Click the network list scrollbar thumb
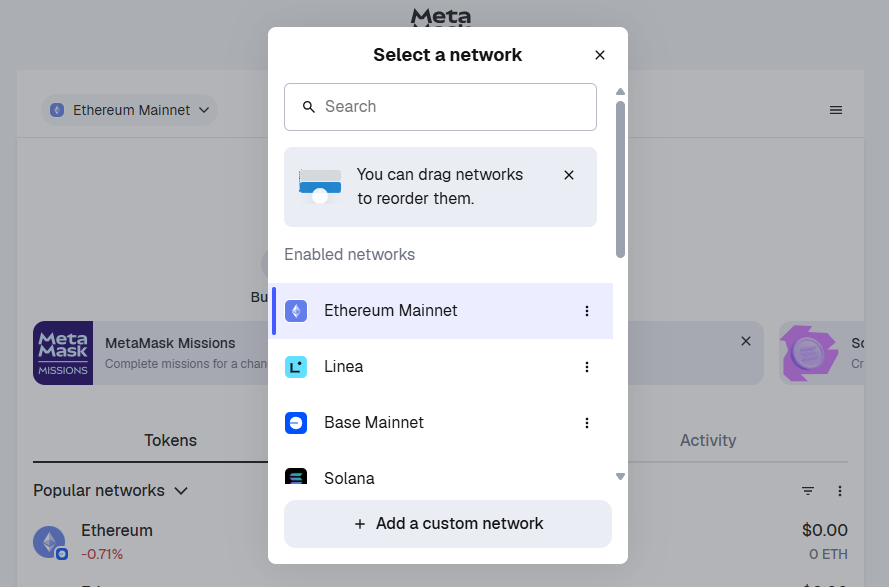Image resolution: width=889 pixels, height=587 pixels. pos(620,179)
